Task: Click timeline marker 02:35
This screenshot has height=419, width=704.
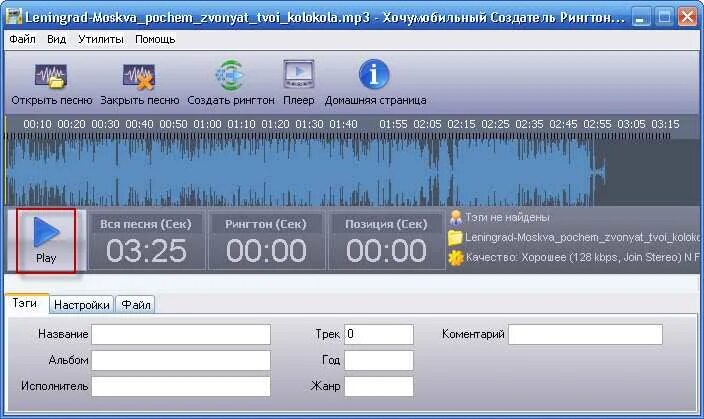Action: coord(529,124)
